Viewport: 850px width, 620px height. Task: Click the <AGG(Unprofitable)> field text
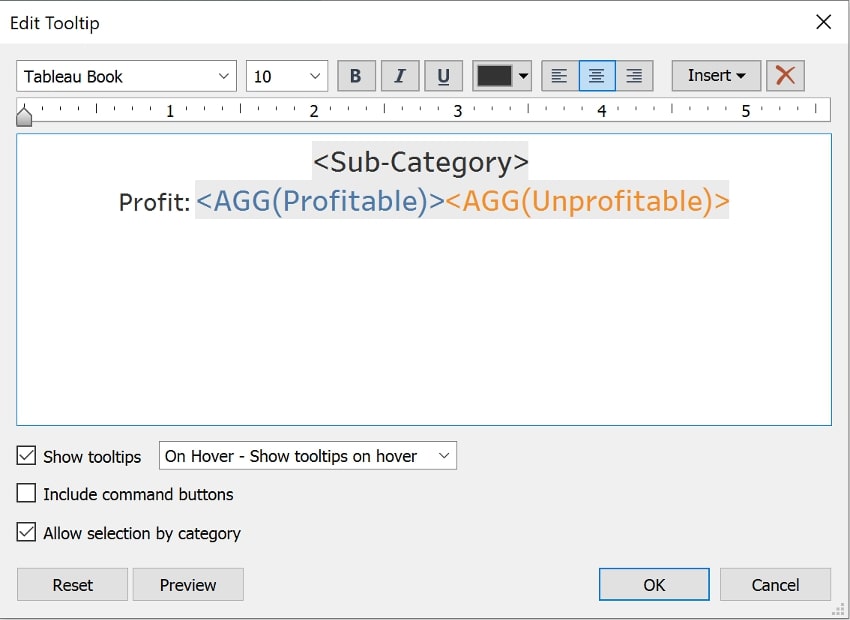tap(588, 201)
